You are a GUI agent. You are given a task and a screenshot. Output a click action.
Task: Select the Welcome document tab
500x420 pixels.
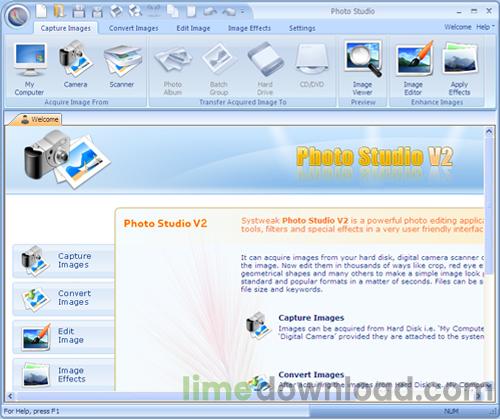click(35, 119)
